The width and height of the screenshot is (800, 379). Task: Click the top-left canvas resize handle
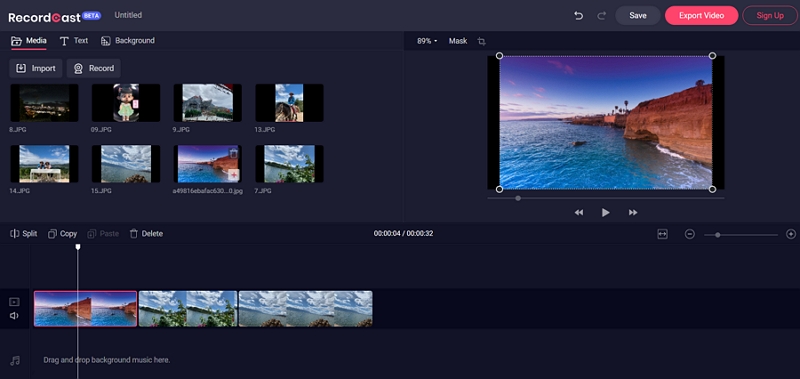pos(499,56)
